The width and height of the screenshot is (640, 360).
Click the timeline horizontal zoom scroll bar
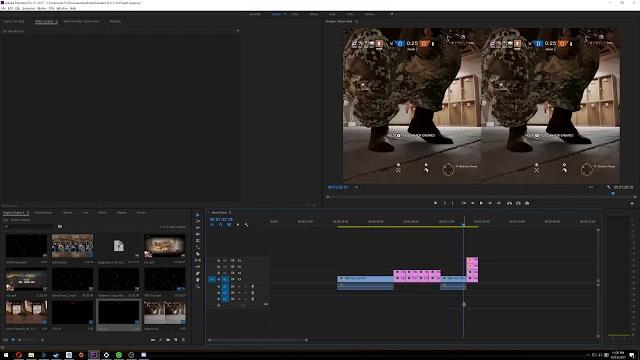point(258,340)
